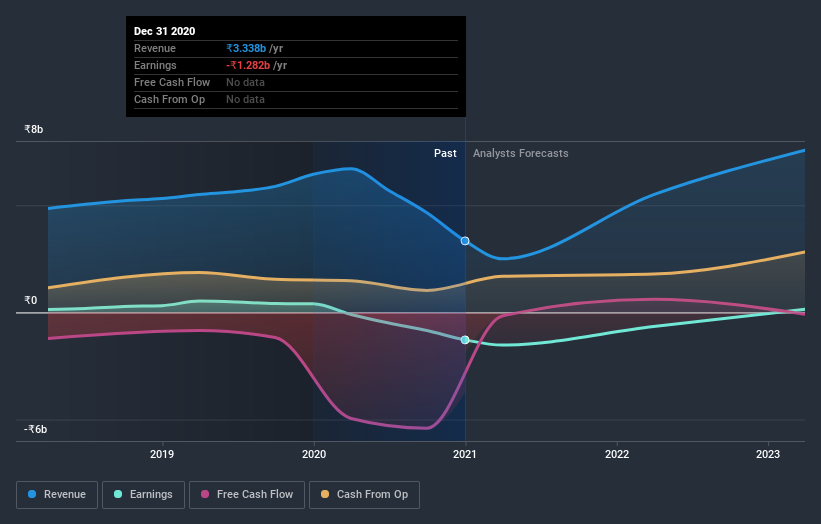Click the -₹6b y-axis label
Viewport: 821px width, 524px height.
point(36,429)
